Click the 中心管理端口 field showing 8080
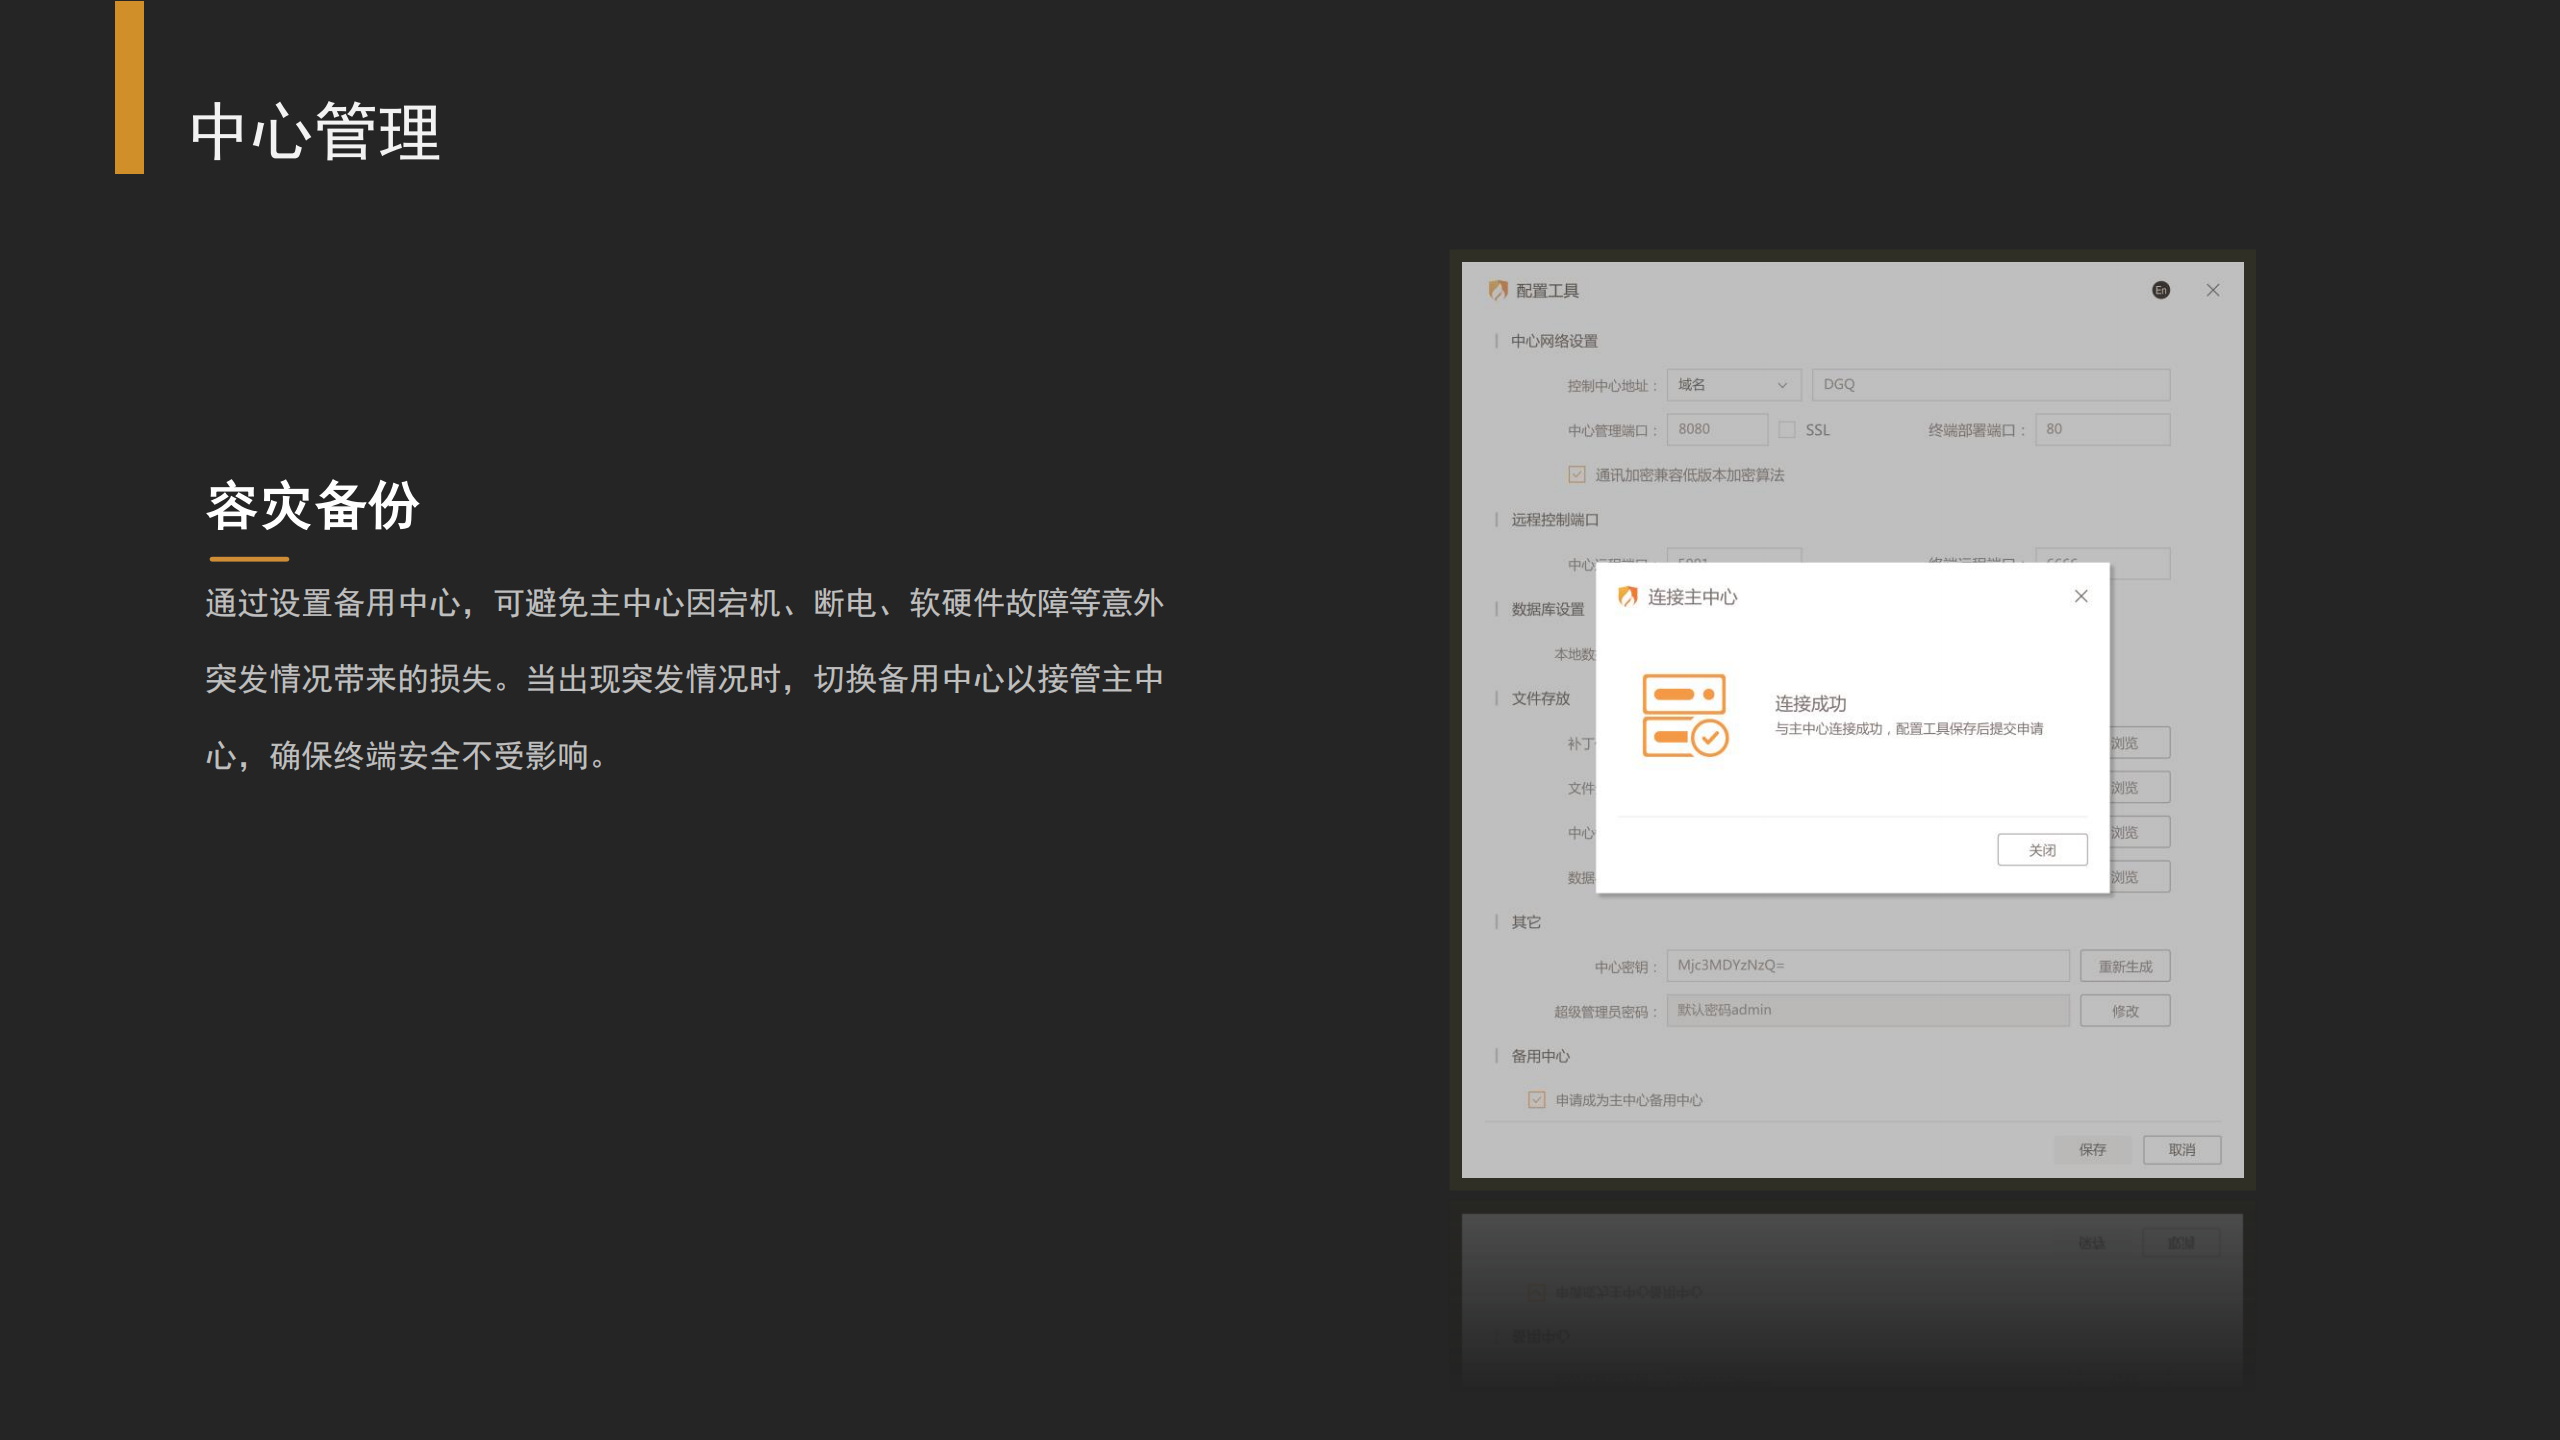Screen dimensions: 2560x1440 [1717, 430]
